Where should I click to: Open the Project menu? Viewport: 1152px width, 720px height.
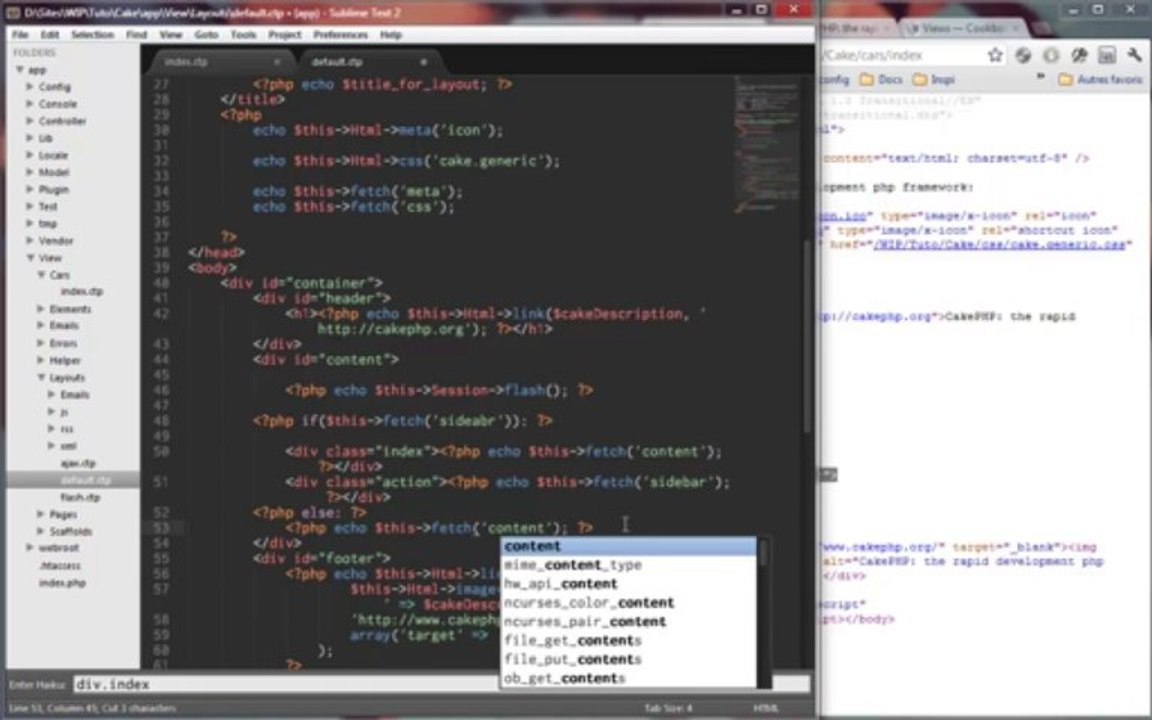click(x=284, y=35)
